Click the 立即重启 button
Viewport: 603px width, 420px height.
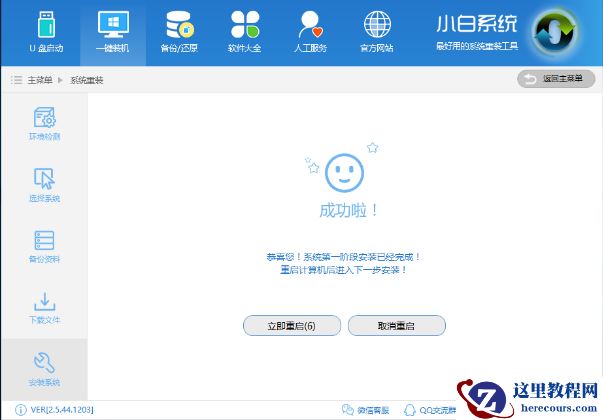292,326
